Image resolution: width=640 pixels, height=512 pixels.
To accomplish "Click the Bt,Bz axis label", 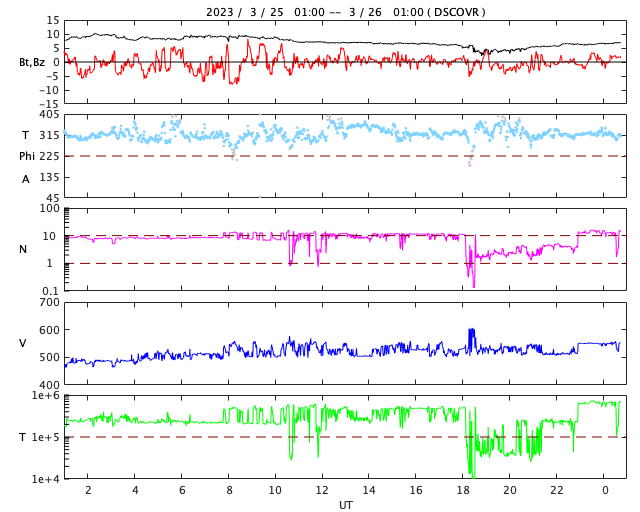I will click(31, 62).
